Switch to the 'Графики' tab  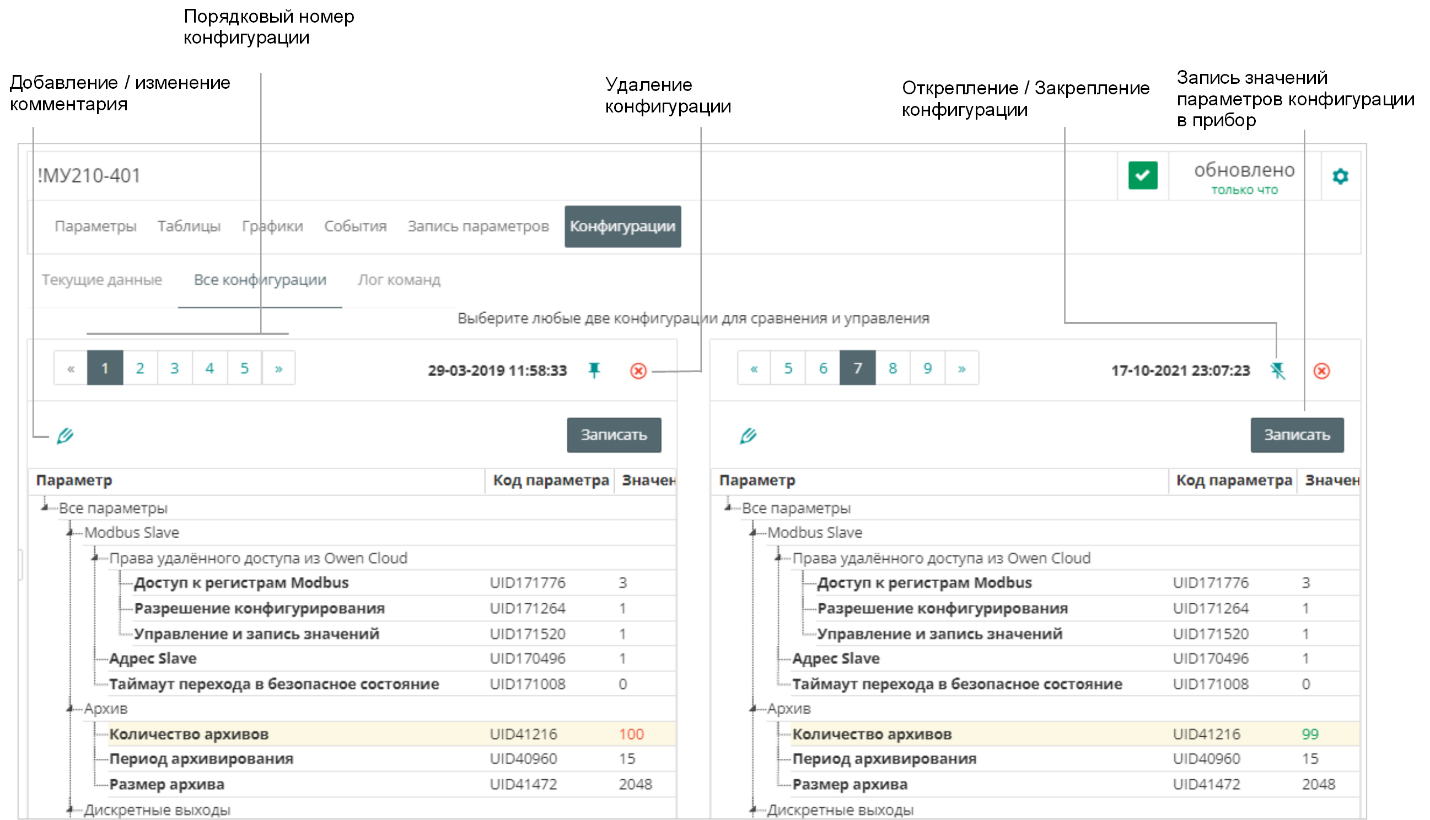click(x=272, y=226)
